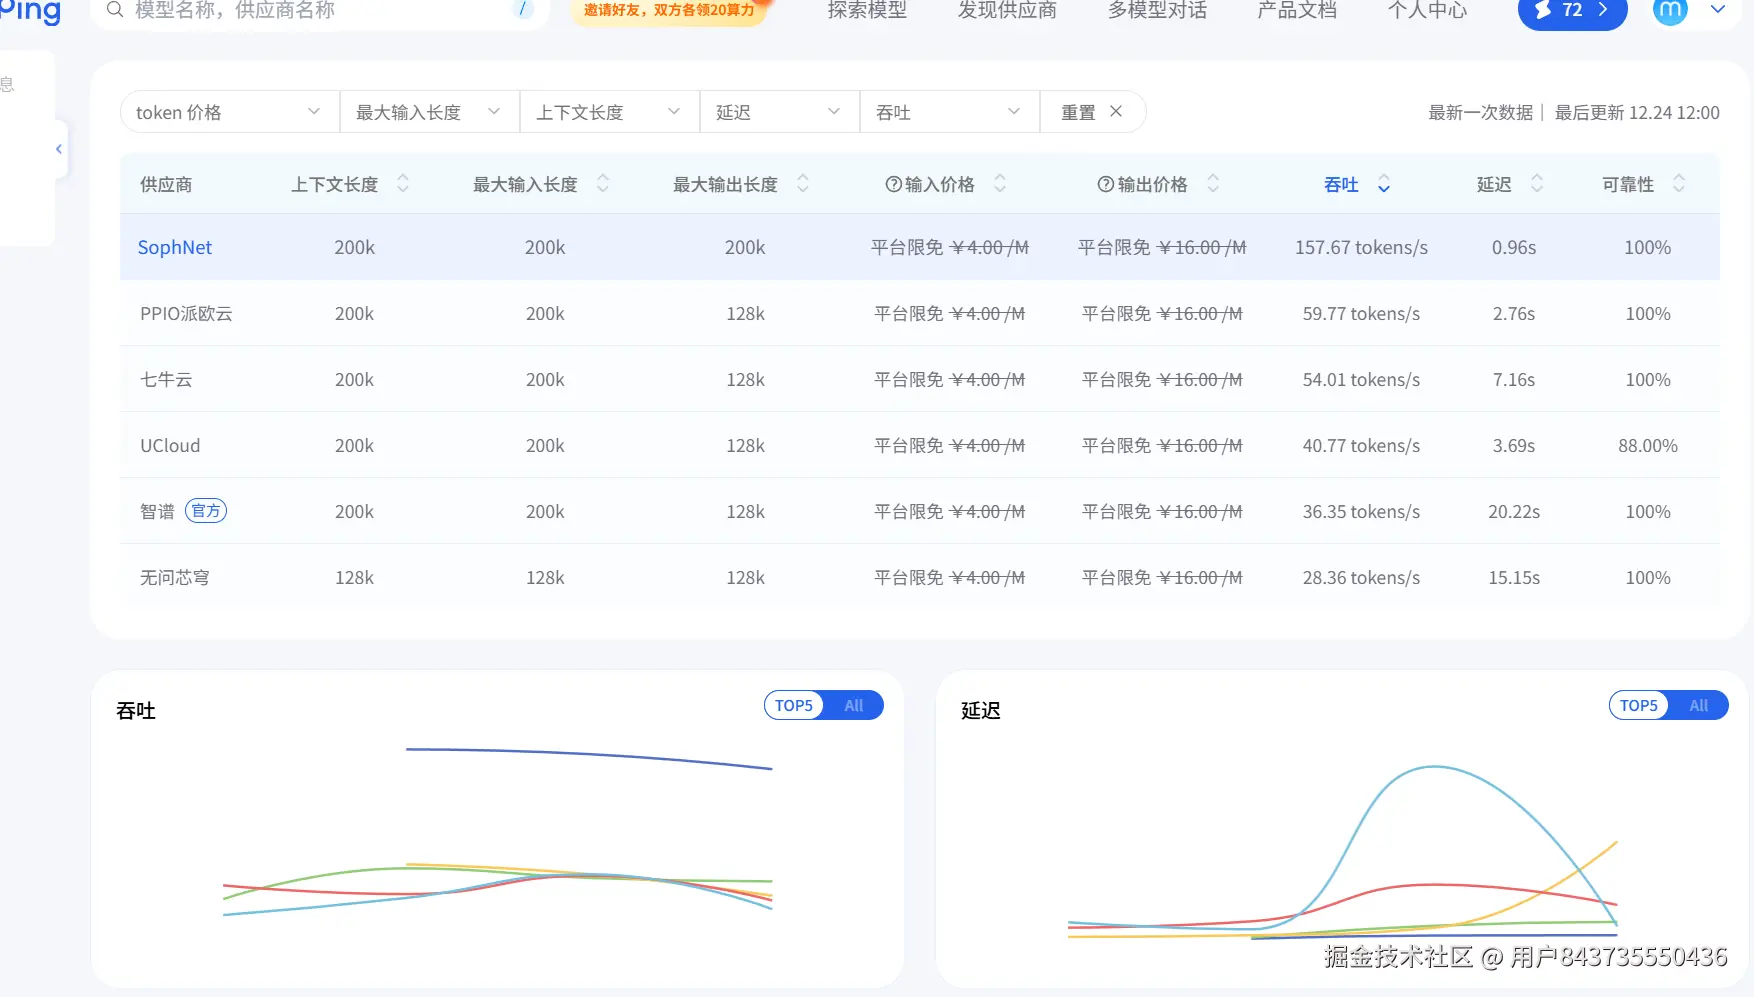
Task: Select All in the 吞吐 chart toggle
Action: tap(853, 705)
